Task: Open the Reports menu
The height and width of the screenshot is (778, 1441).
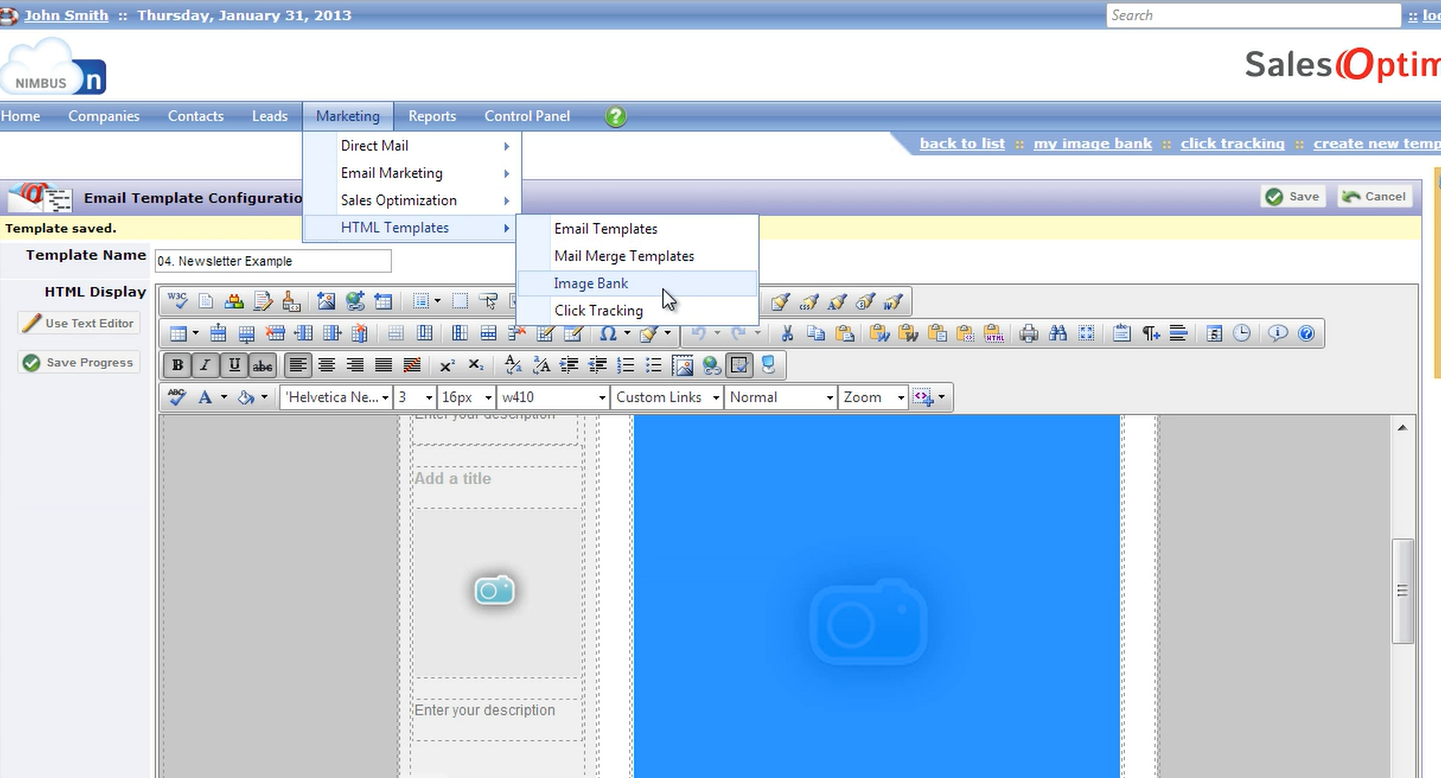Action: coord(432,116)
